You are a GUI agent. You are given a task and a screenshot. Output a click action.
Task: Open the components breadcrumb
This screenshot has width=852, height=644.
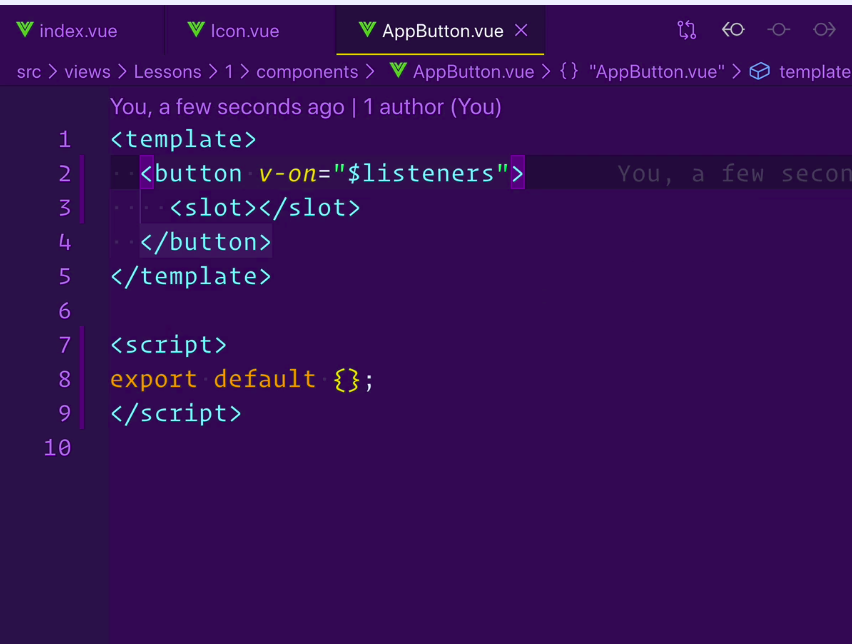tap(307, 72)
